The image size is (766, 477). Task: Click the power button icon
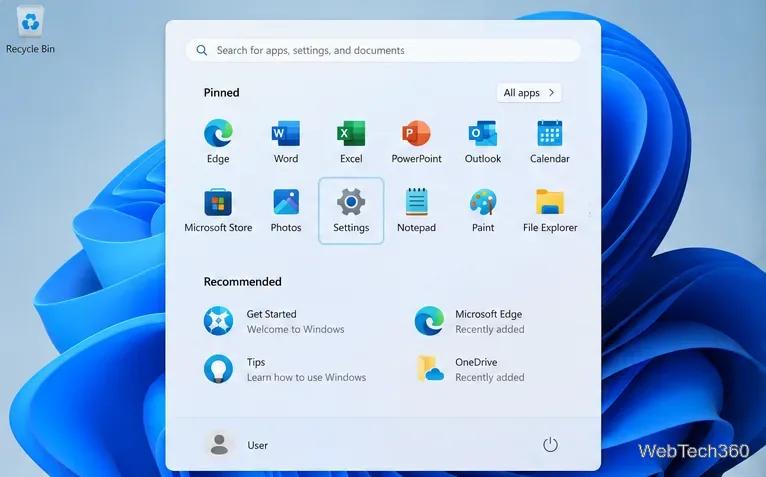click(550, 445)
